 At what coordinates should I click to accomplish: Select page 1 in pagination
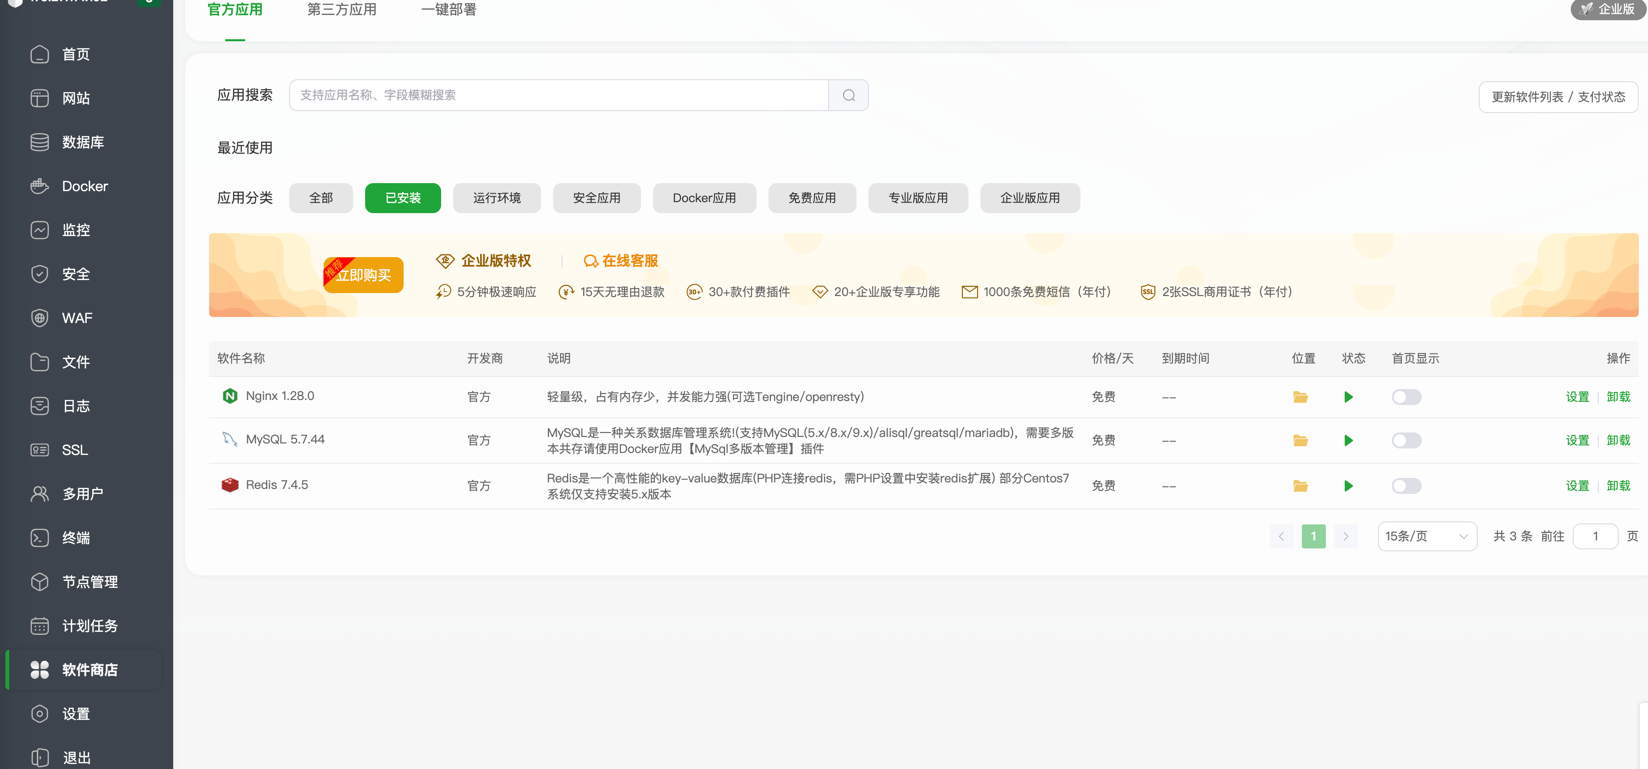(x=1314, y=537)
